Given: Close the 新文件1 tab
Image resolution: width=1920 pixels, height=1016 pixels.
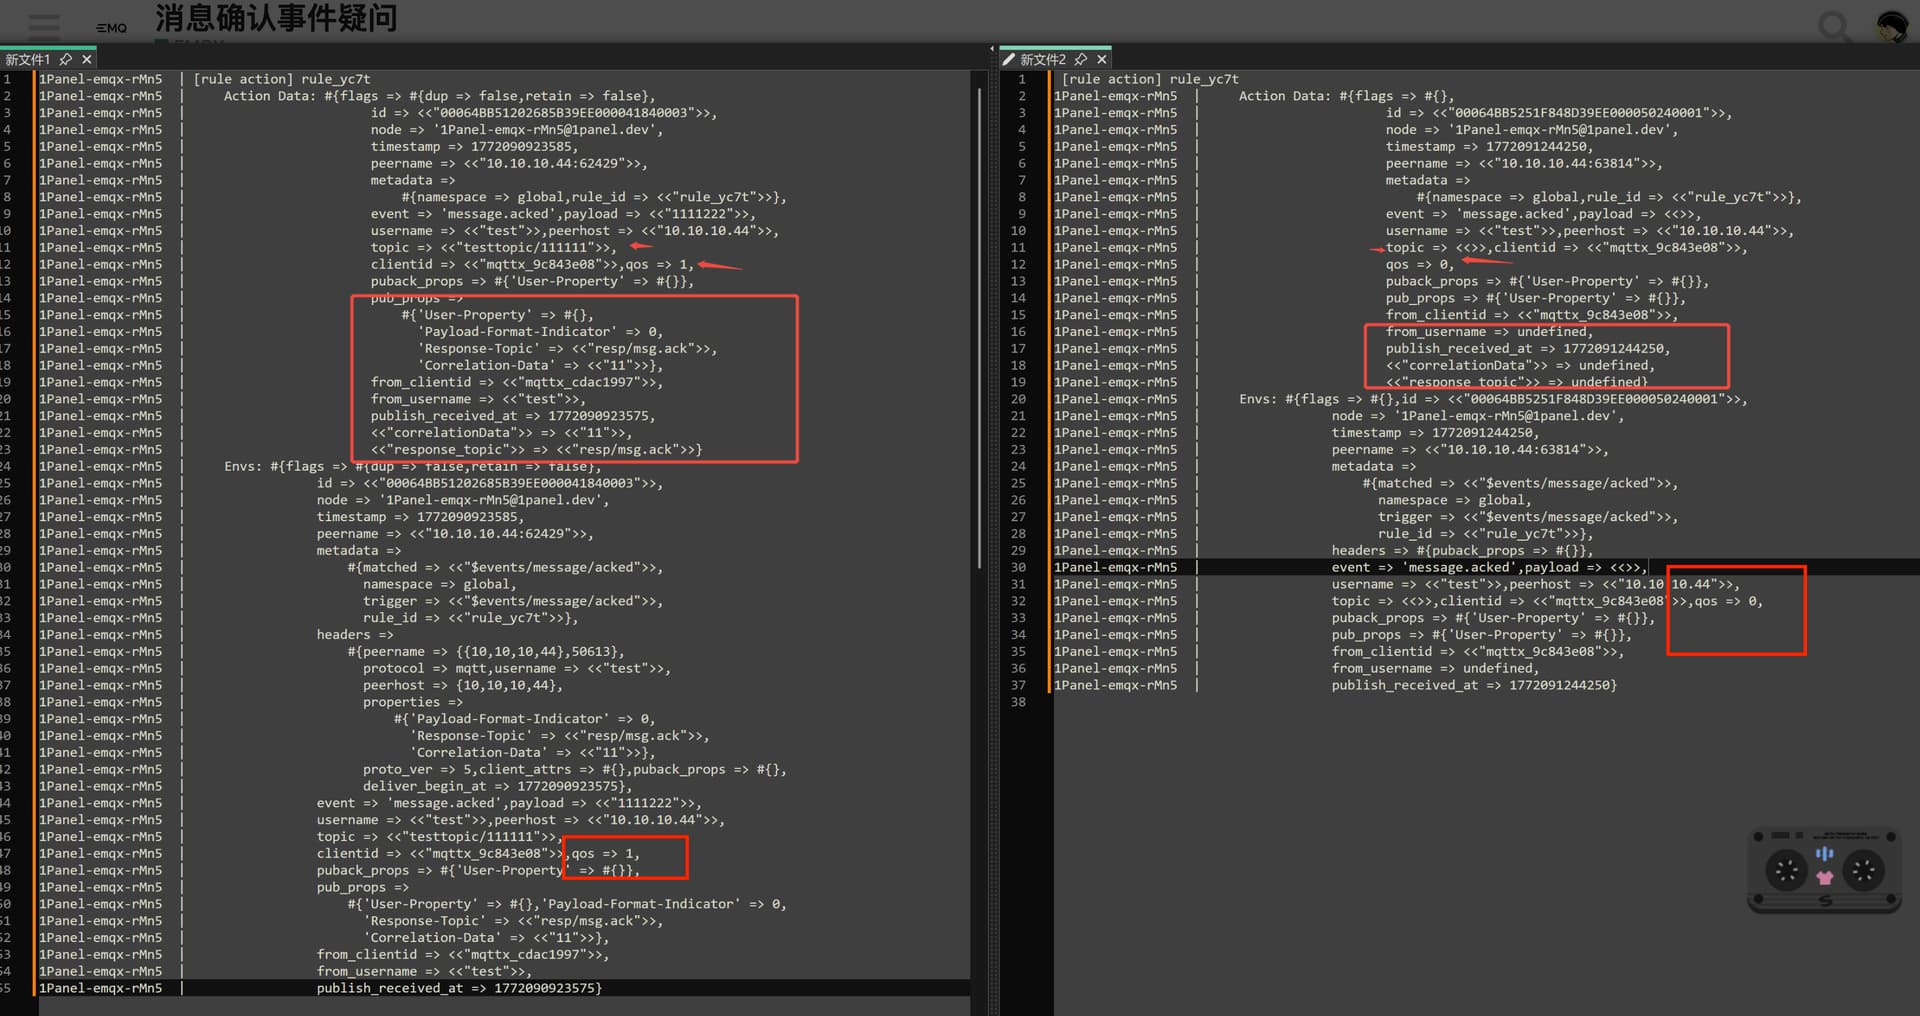Looking at the screenshot, I should point(87,60).
